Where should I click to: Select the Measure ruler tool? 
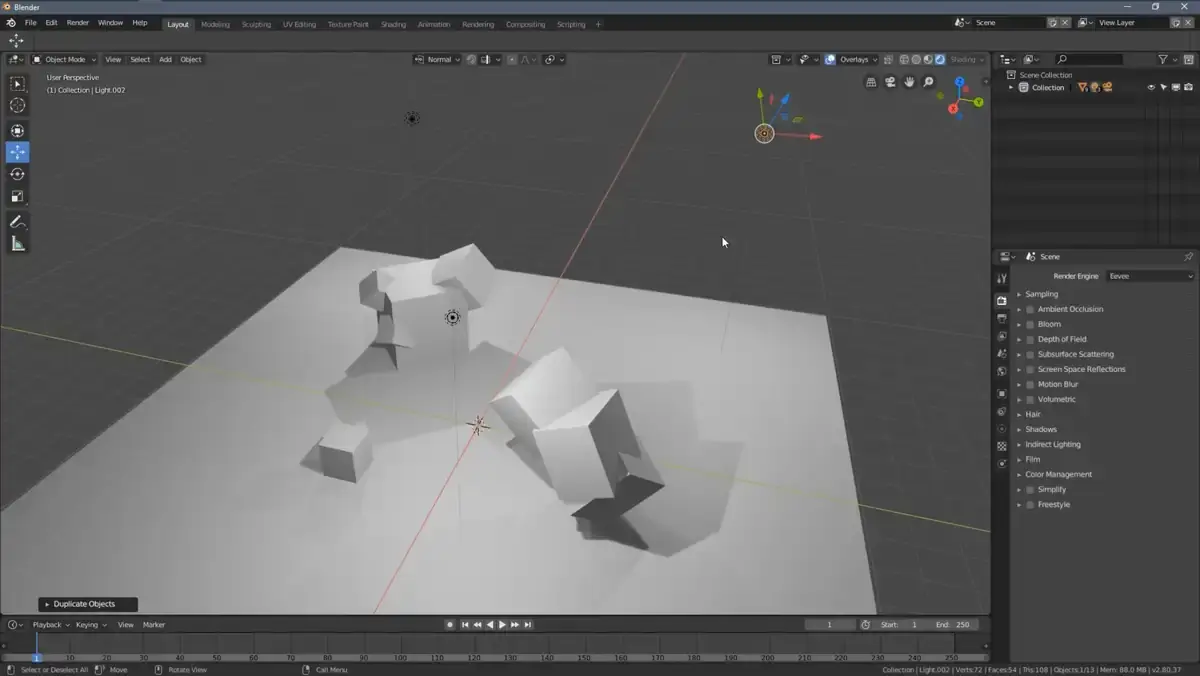17,244
